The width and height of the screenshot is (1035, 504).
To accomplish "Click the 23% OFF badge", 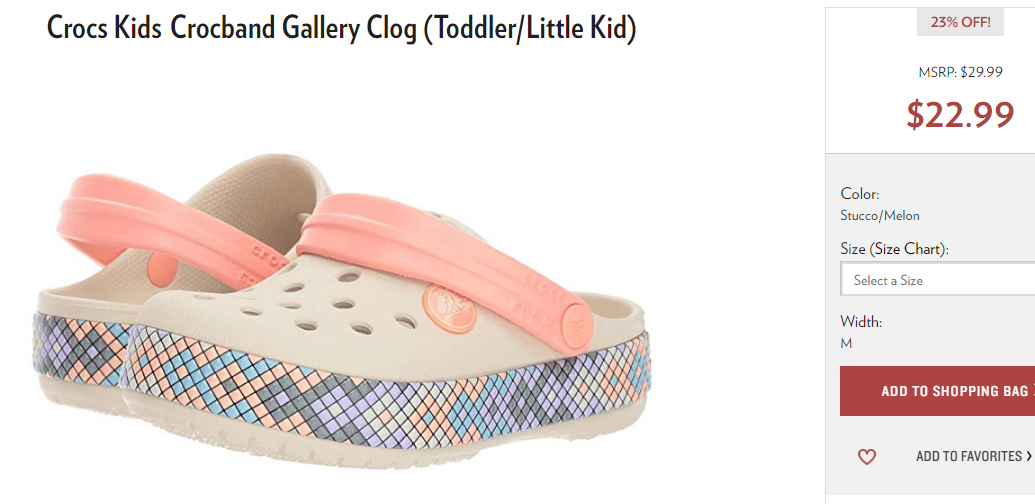I will point(960,22).
